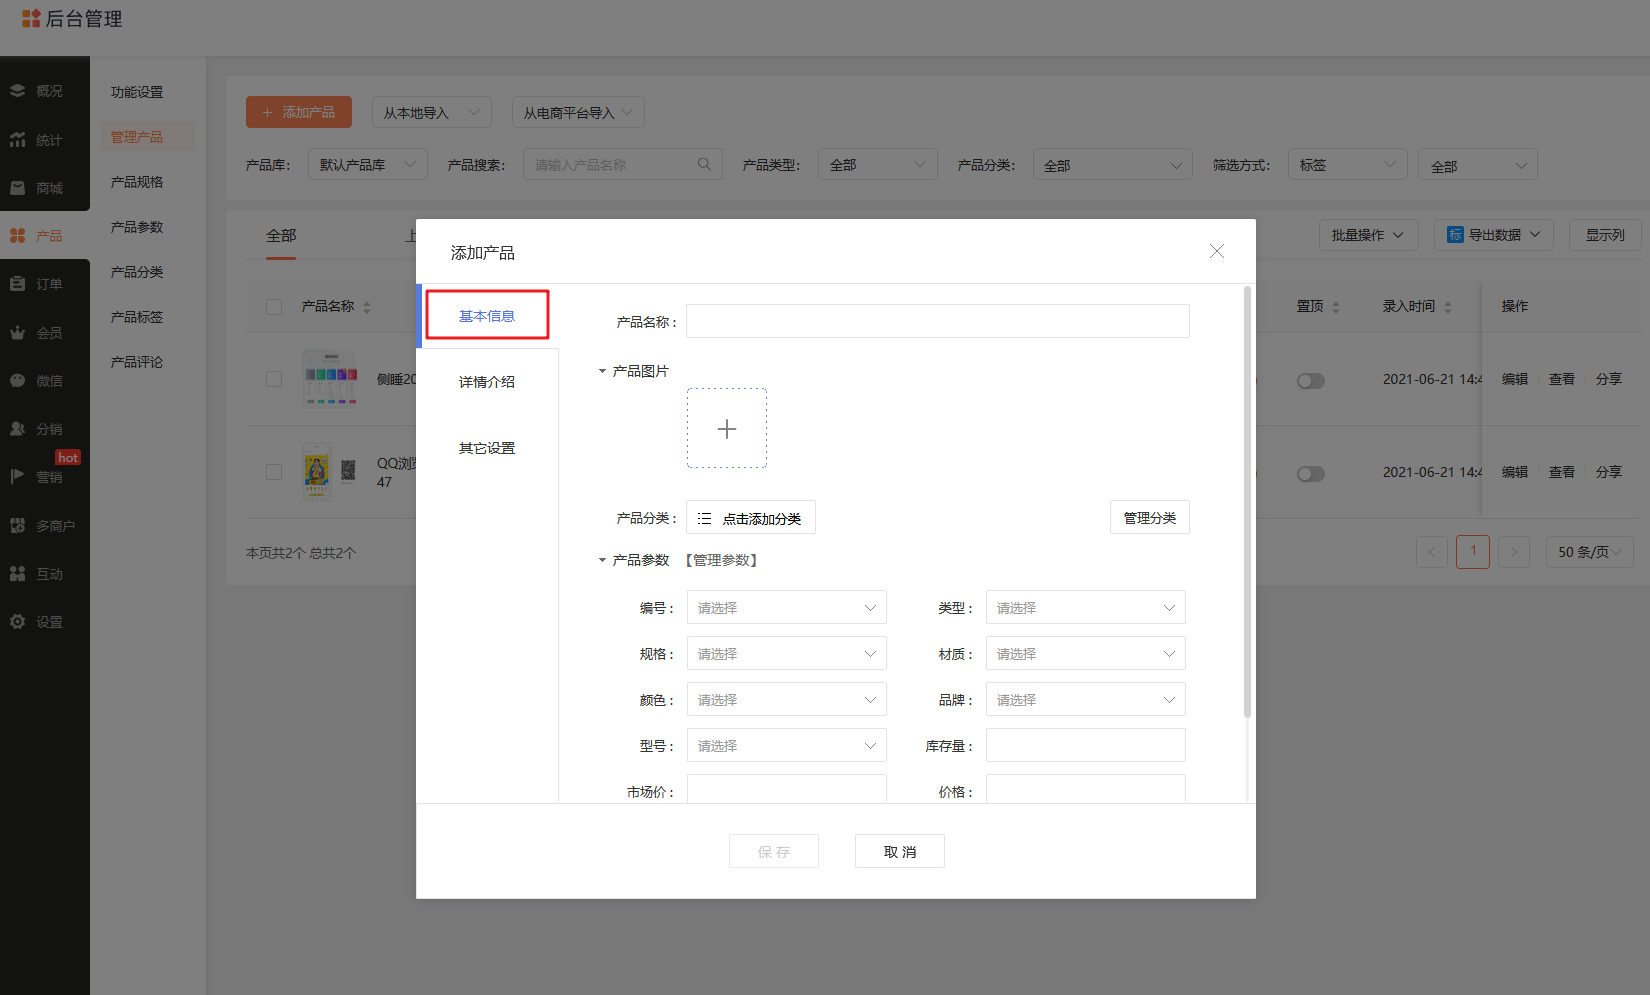Click the 显示列 button
The image size is (1650, 995).
(x=1605, y=234)
